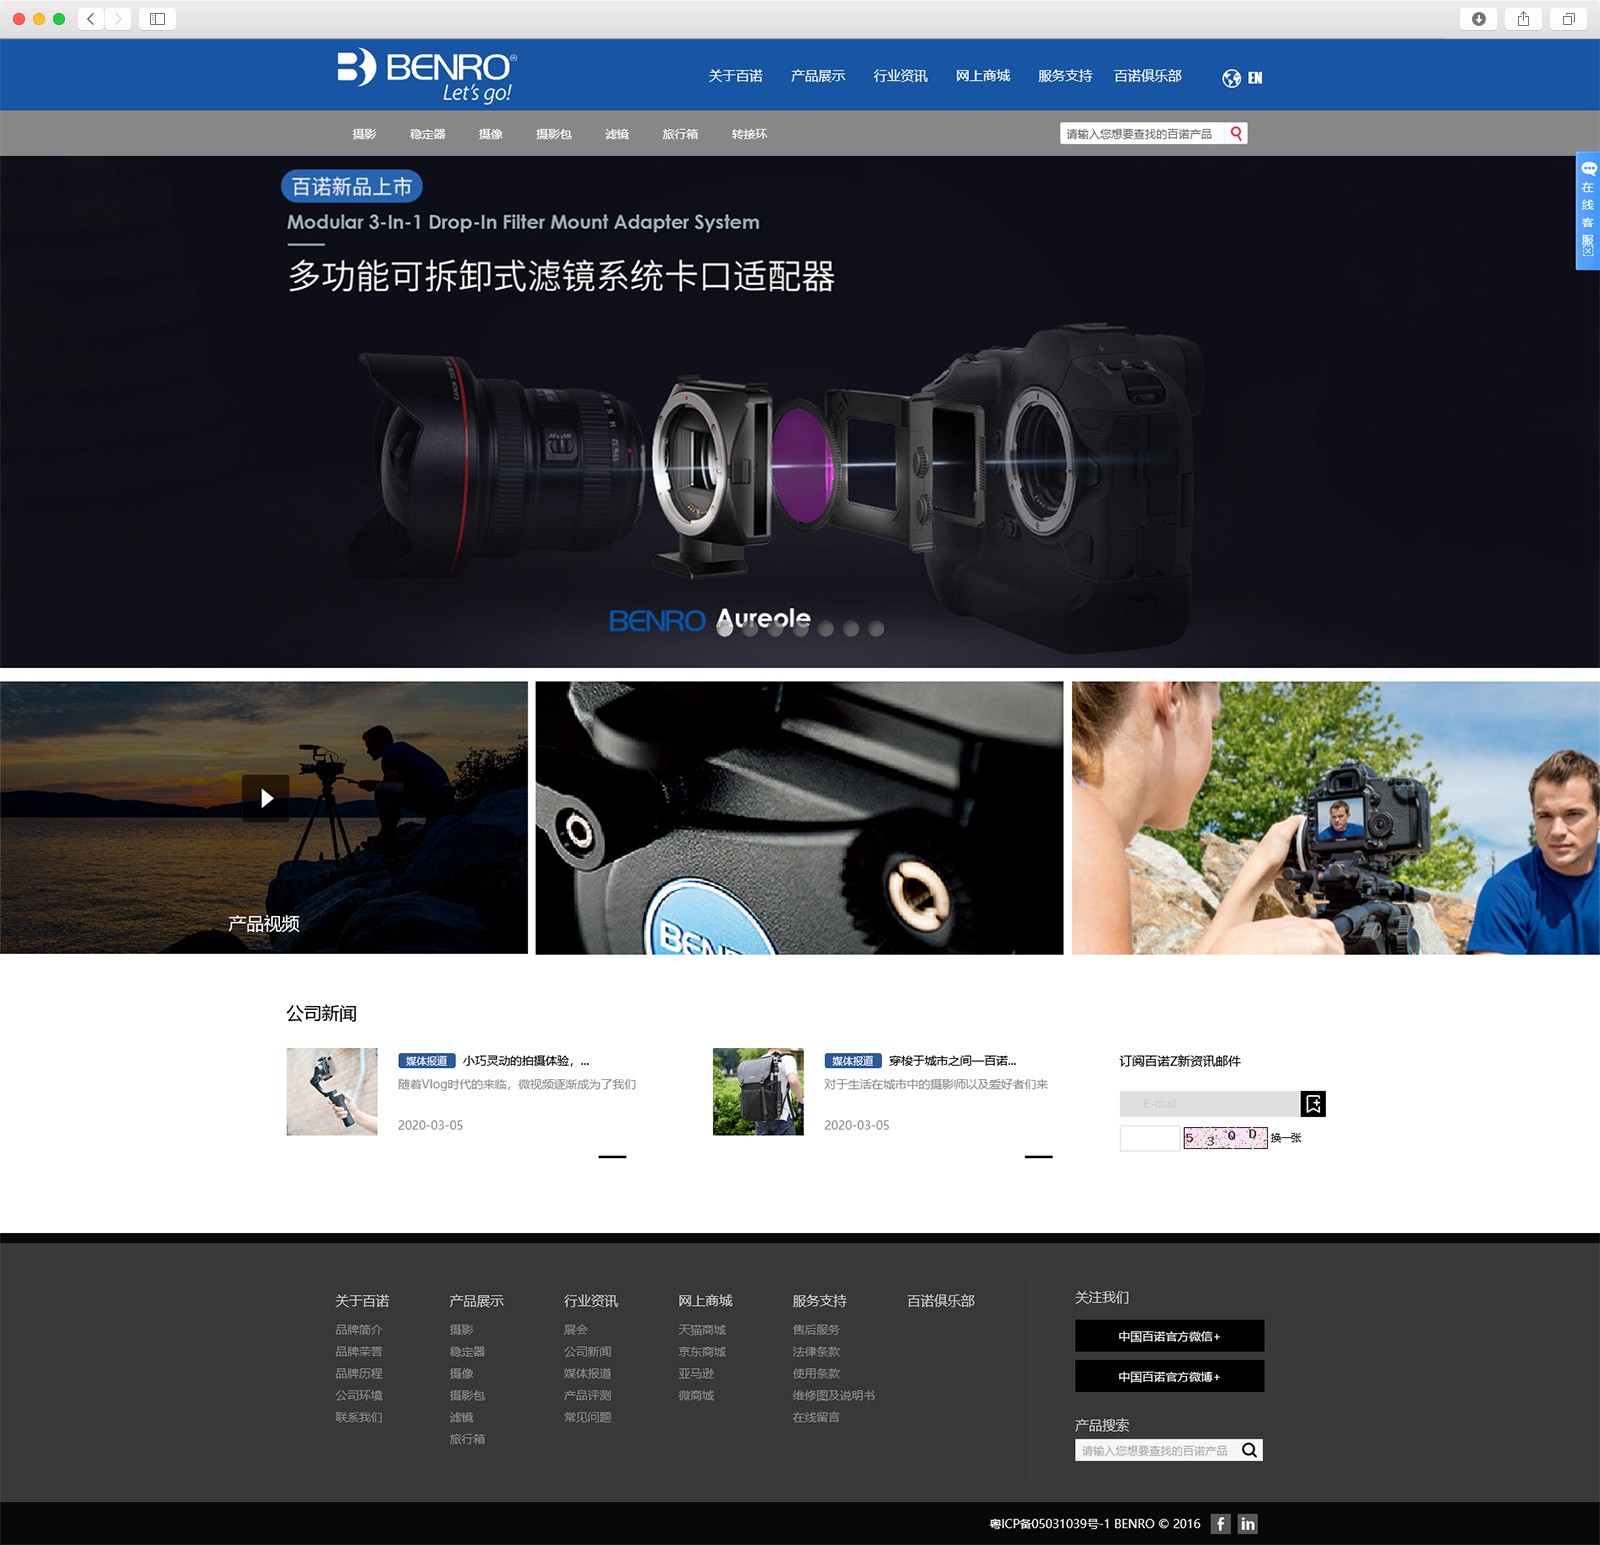Select 滤镜 category in gray bar

616,134
